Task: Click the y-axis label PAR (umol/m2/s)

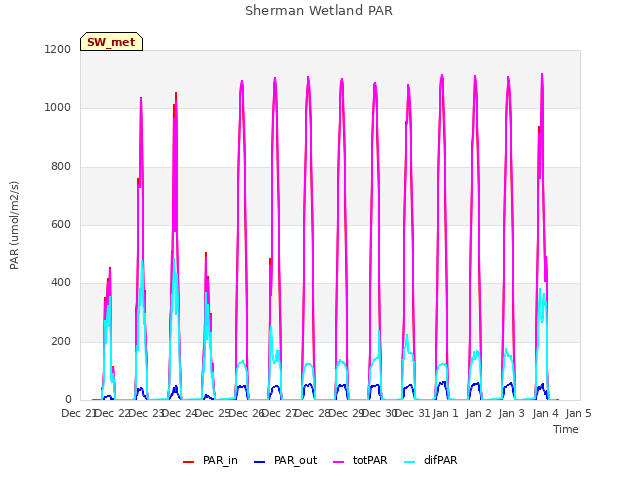Action: point(14,225)
